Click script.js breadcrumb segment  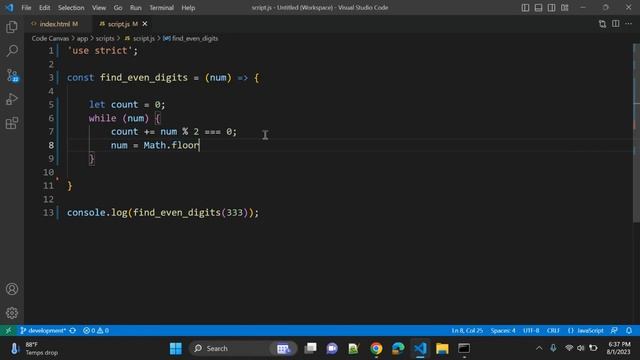coord(140,38)
